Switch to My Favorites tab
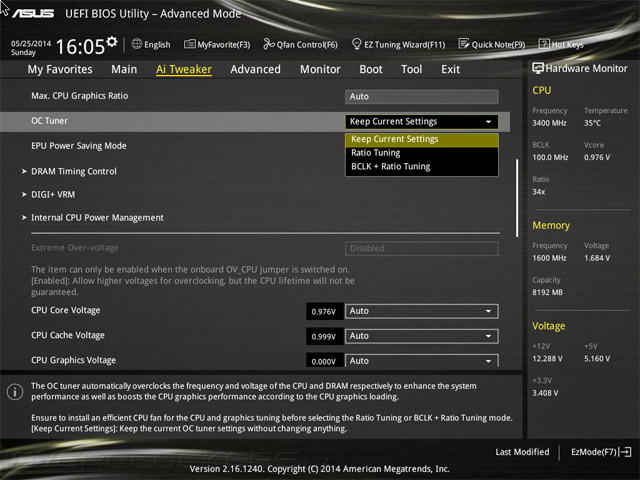This screenshot has width=640, height=480. (60, 69)
